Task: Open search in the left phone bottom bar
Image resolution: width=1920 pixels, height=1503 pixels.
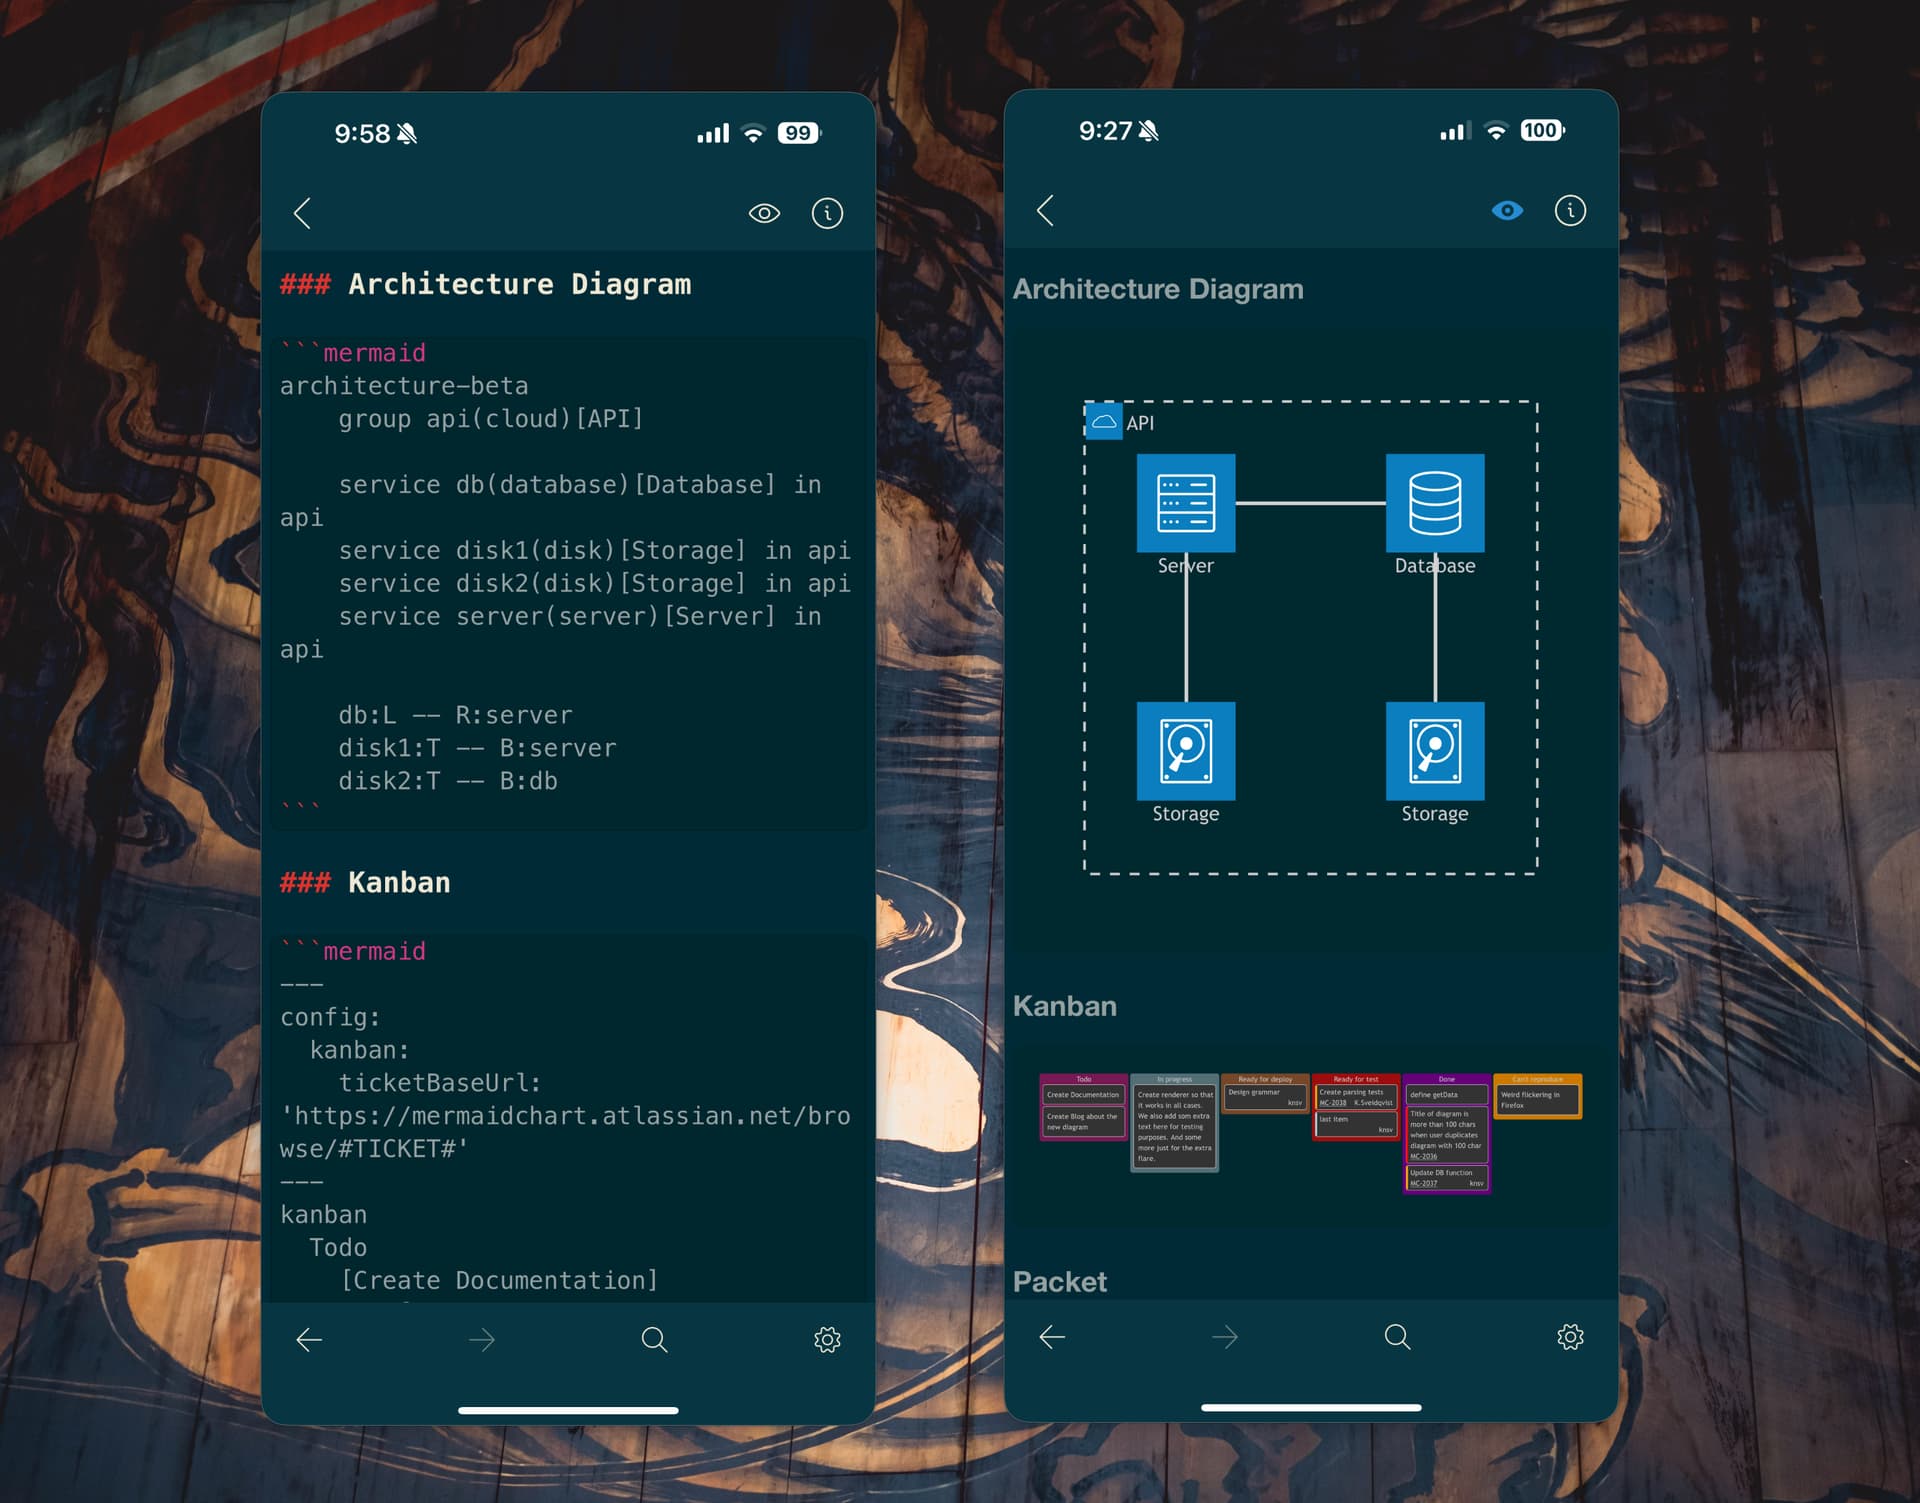Action: coord(654,1340)
